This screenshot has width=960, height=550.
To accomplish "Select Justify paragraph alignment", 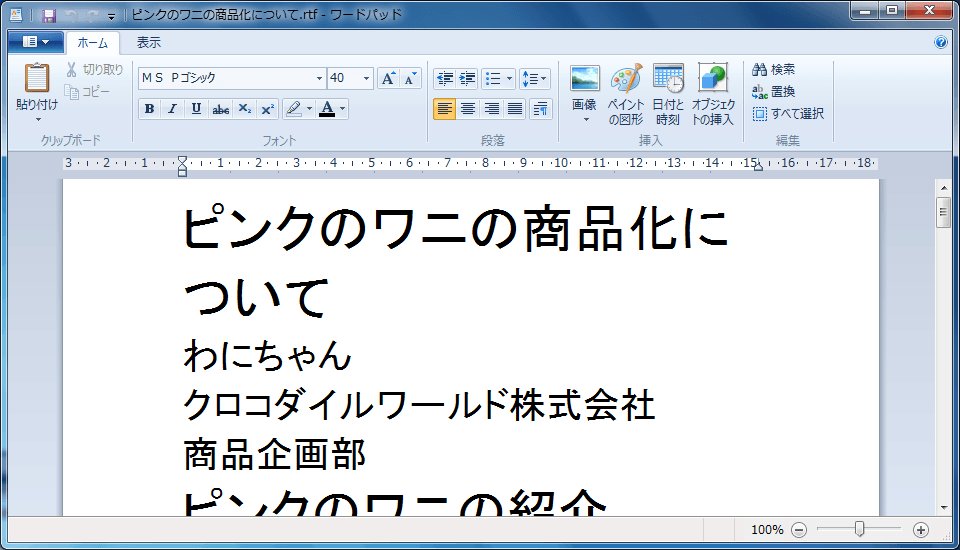I will [x=515, y=109].
